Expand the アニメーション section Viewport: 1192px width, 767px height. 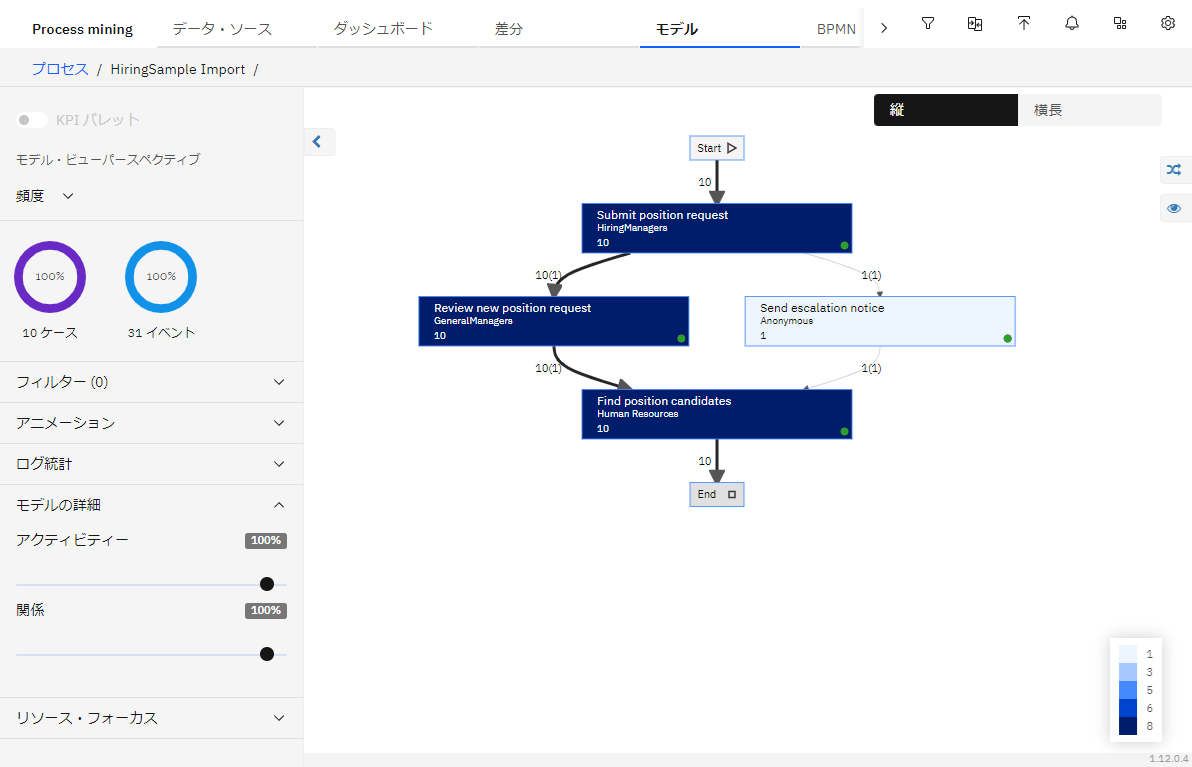point(151,423)
